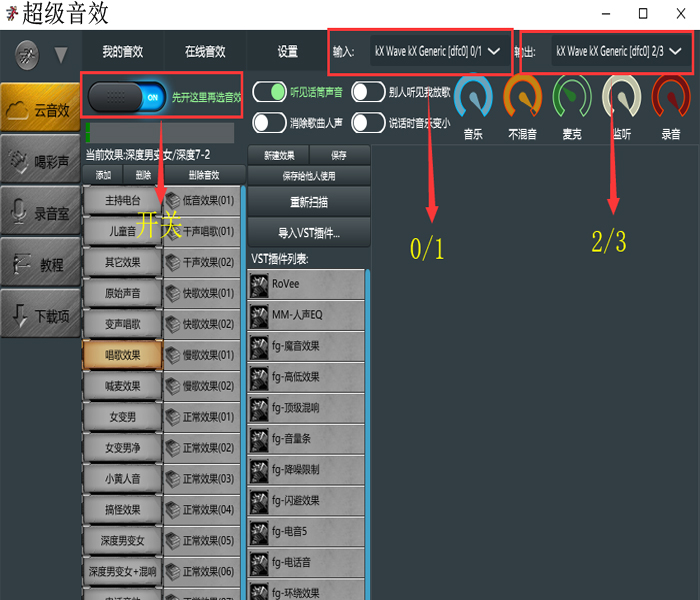
Task: Open the 输出 output device dropdown
Action: pos(619,51)
